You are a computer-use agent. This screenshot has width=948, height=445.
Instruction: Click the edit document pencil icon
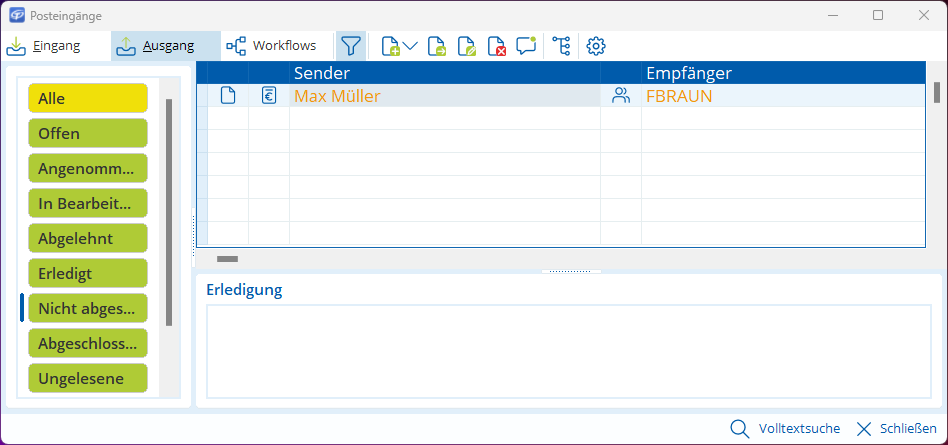(x=467, y=46)
